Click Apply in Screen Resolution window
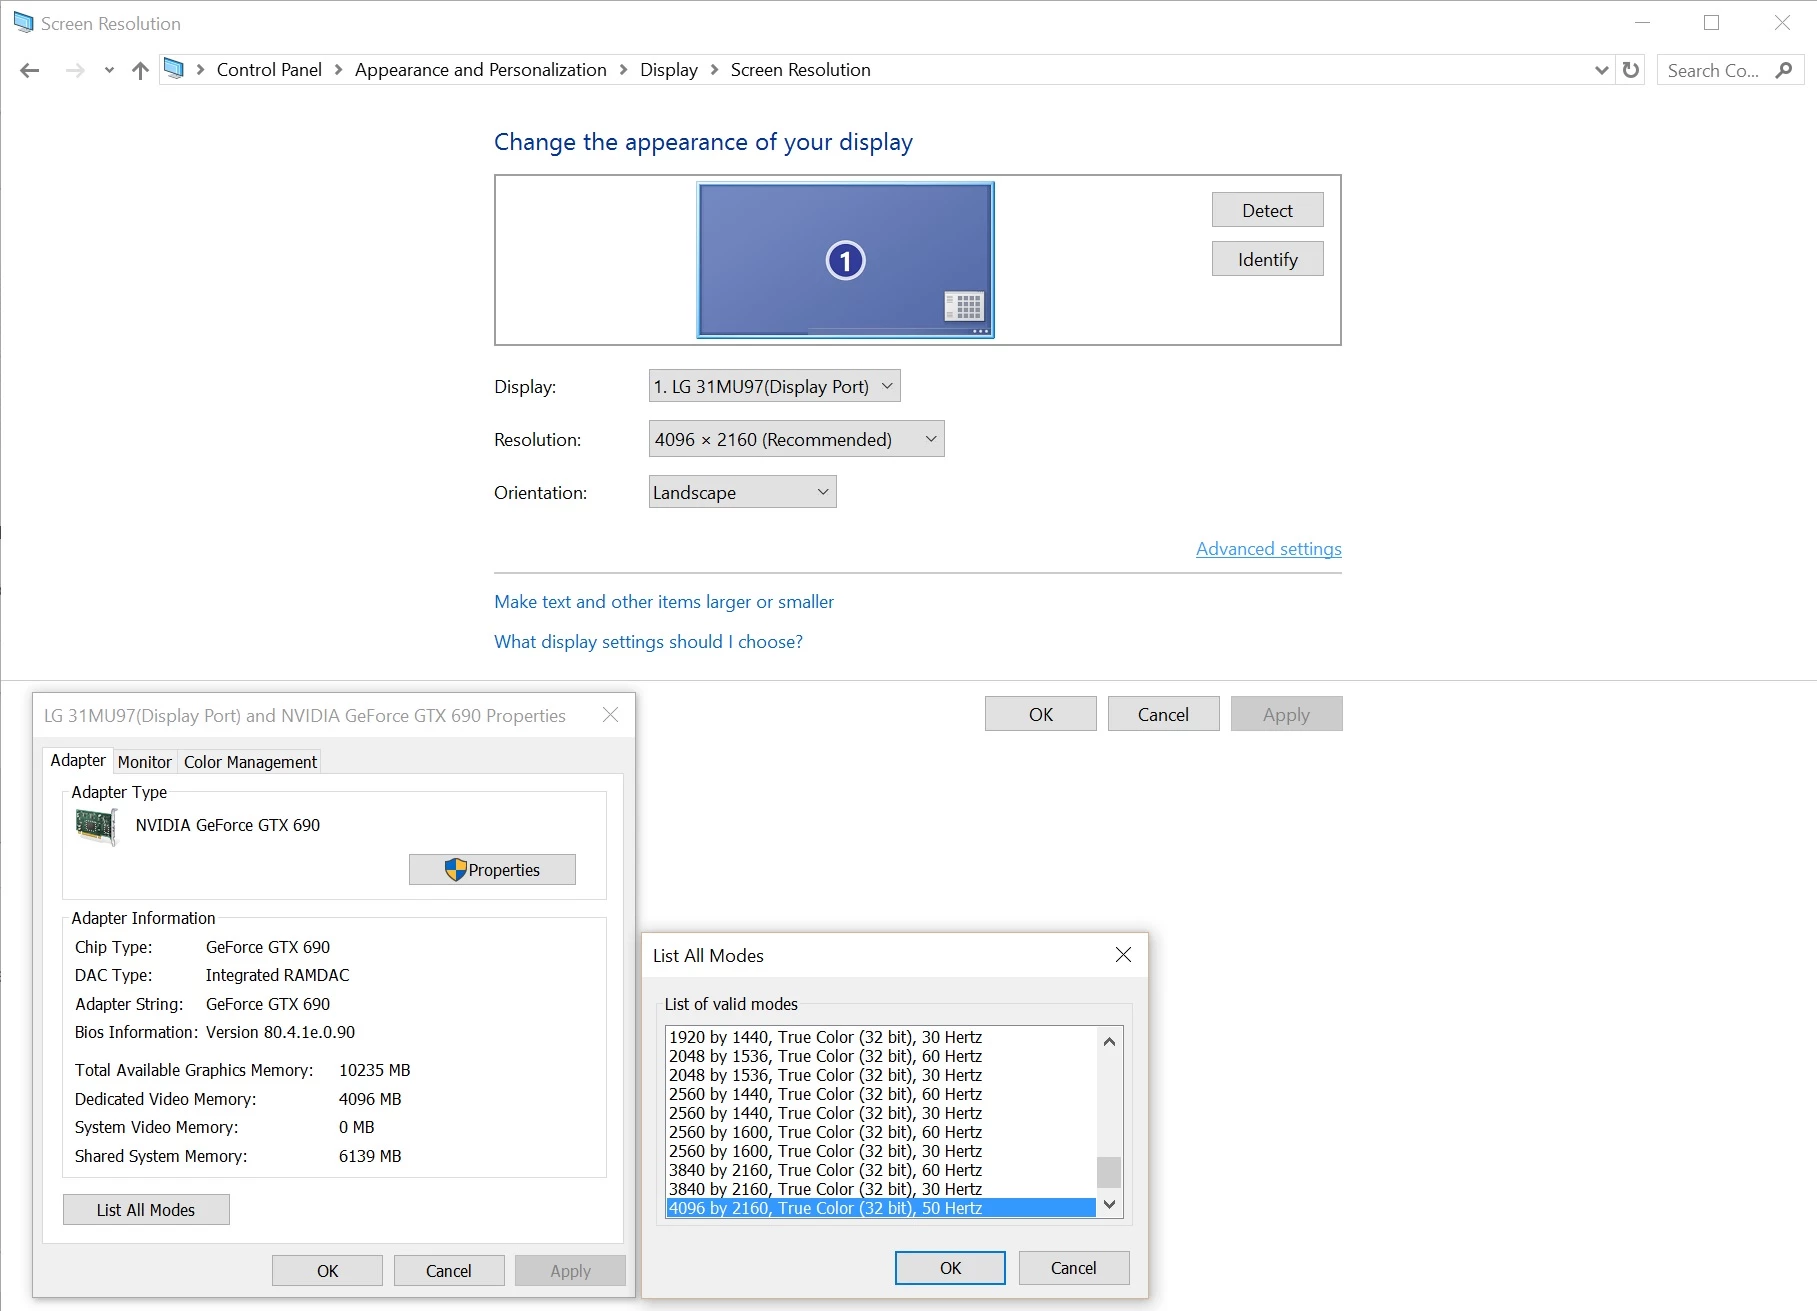 [1286, 714]
